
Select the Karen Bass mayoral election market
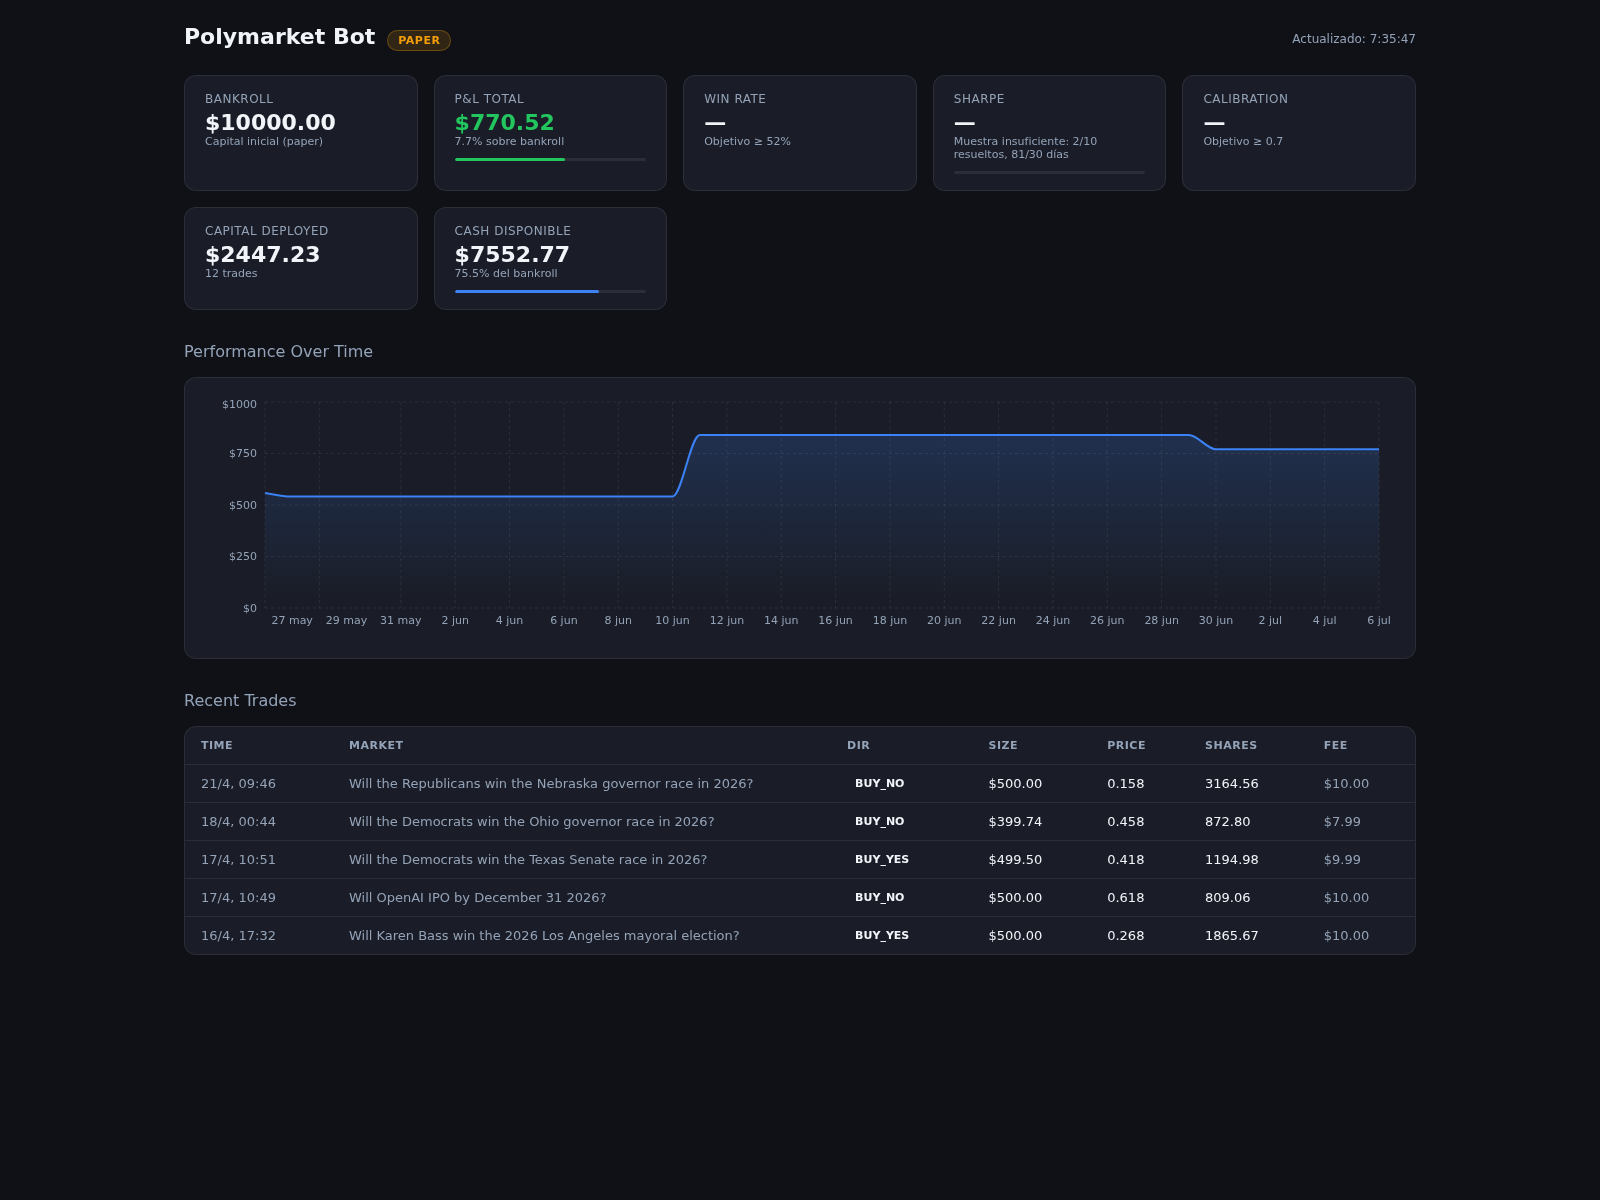pos(544,936)
